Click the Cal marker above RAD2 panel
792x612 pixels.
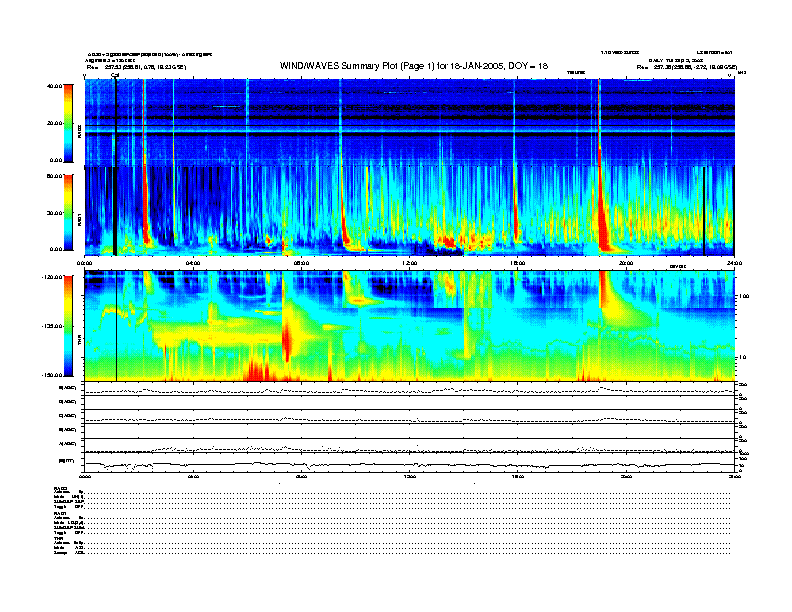[115, 76]
